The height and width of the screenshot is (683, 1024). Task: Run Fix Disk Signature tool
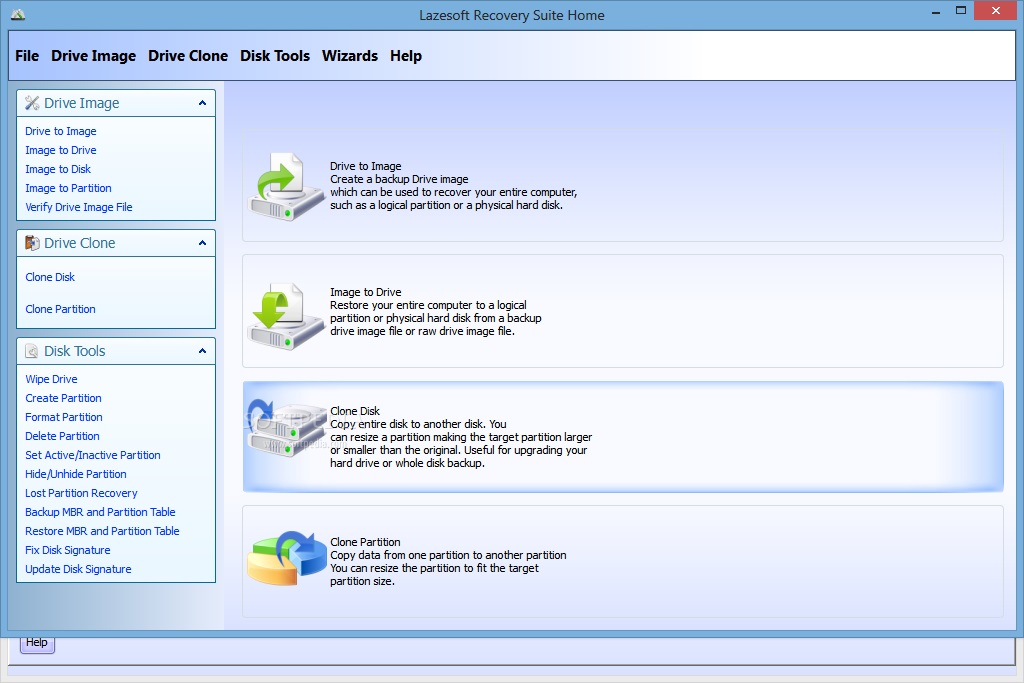(x=68, y=550)
